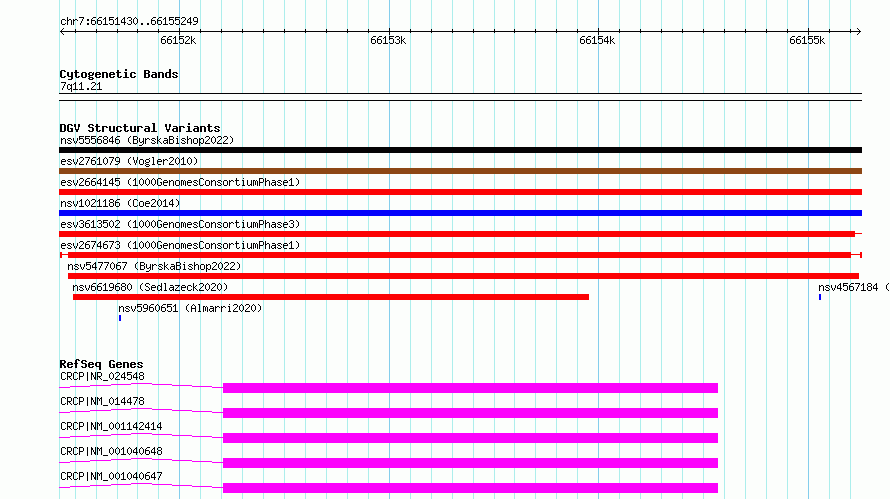
Task: Click the esv2674673 (1000GenomesConsortiumPhase1) label
Action: pos(180,245)
